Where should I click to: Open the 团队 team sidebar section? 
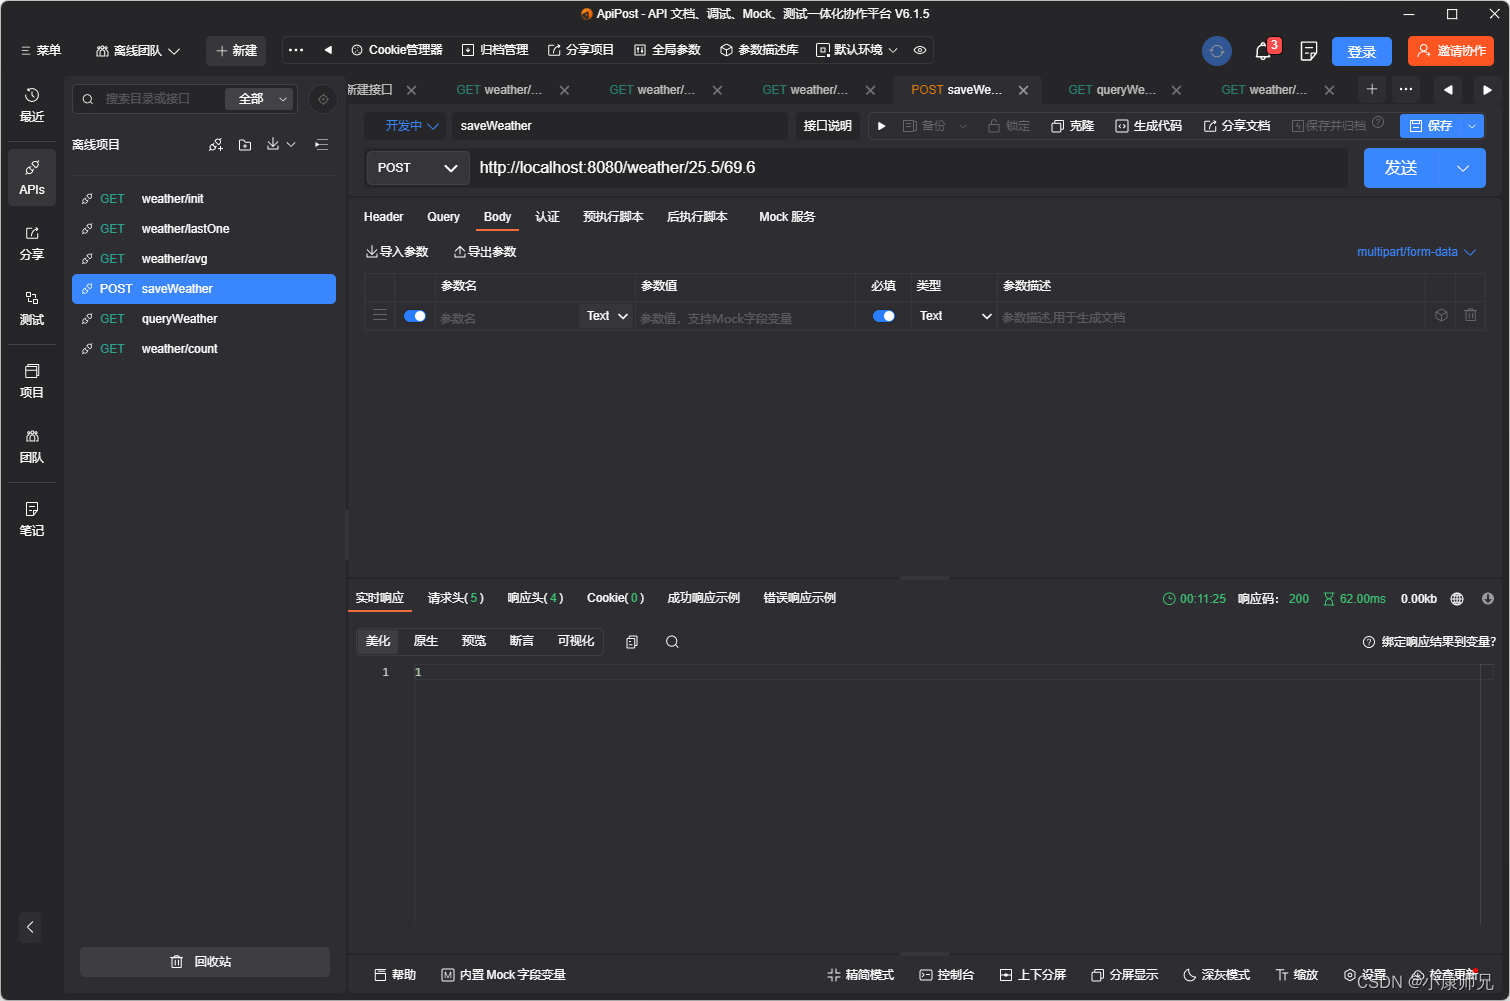point(32,446)
